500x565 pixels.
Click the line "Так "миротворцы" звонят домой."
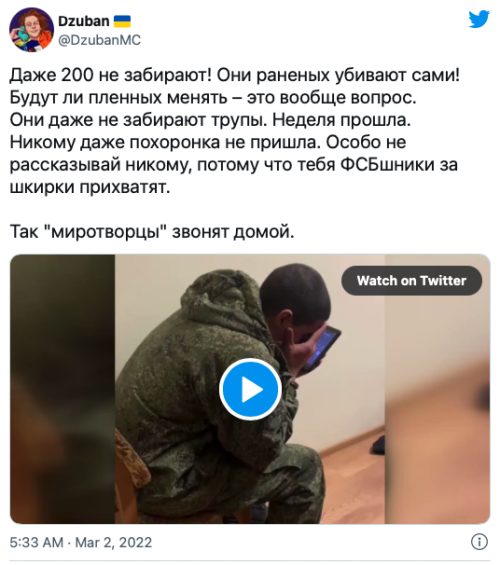point(152,232)
